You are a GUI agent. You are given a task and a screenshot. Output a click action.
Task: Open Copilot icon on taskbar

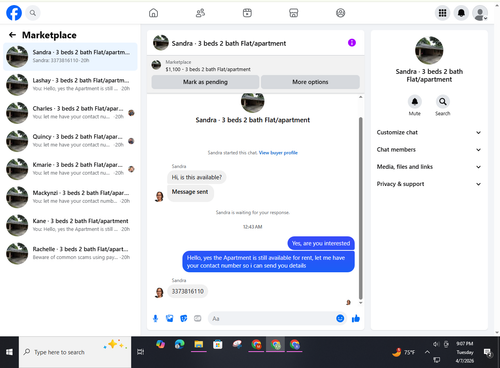pyautogui.click(x=161, y=344)
